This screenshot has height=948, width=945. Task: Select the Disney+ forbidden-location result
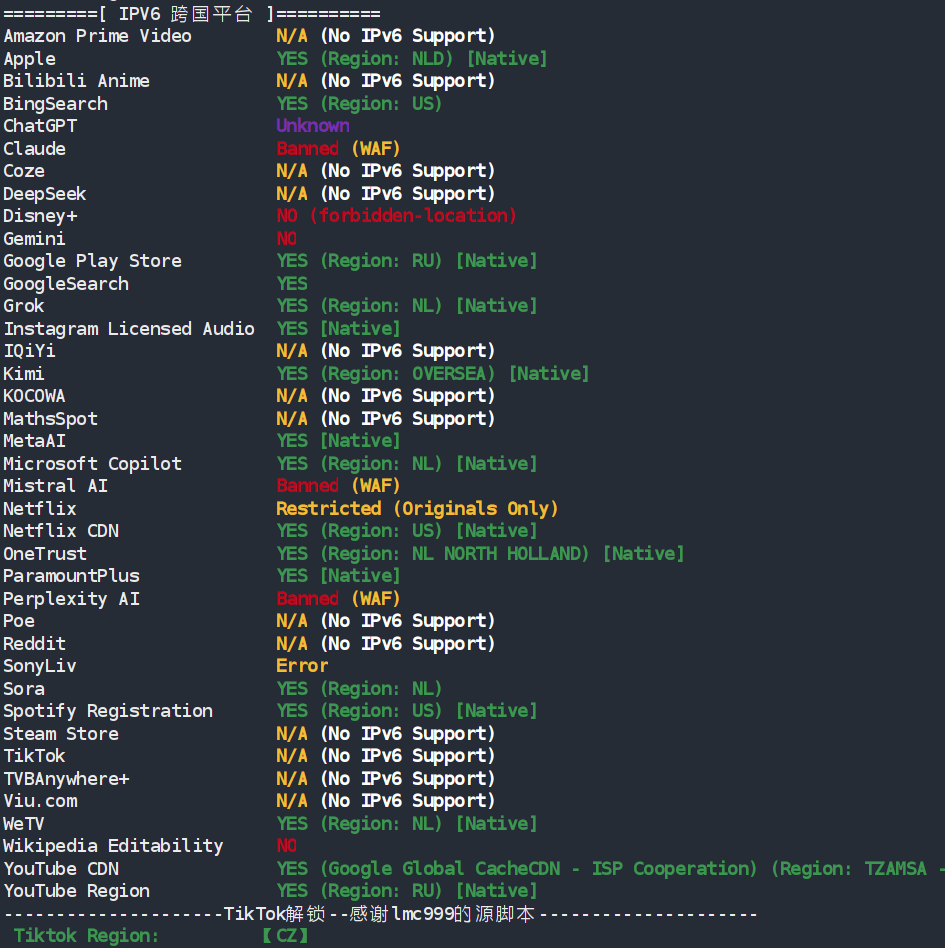point(396,216)
